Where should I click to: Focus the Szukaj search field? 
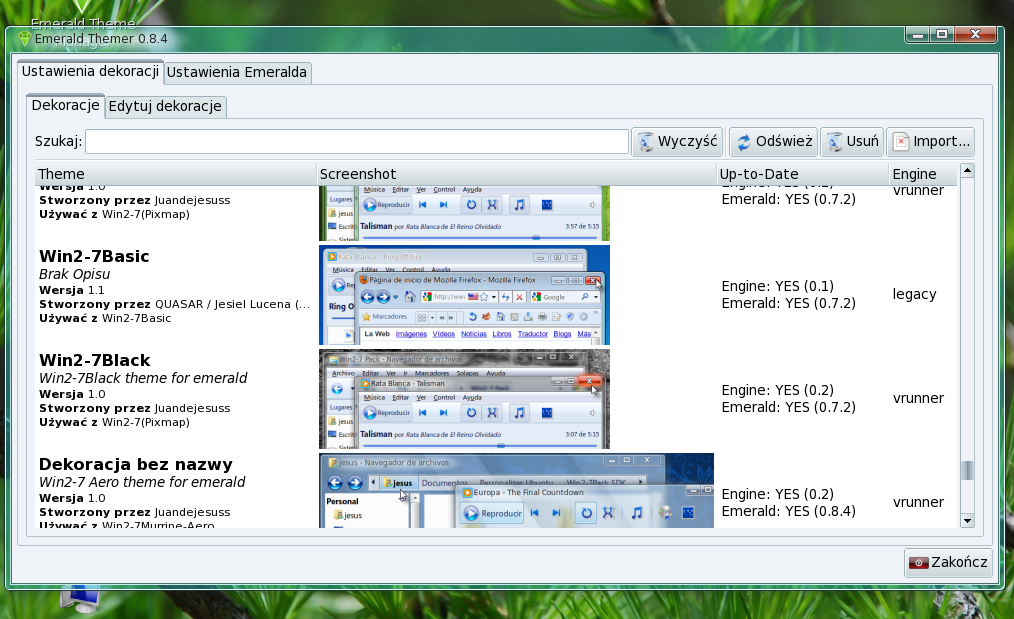pos(356,142)
